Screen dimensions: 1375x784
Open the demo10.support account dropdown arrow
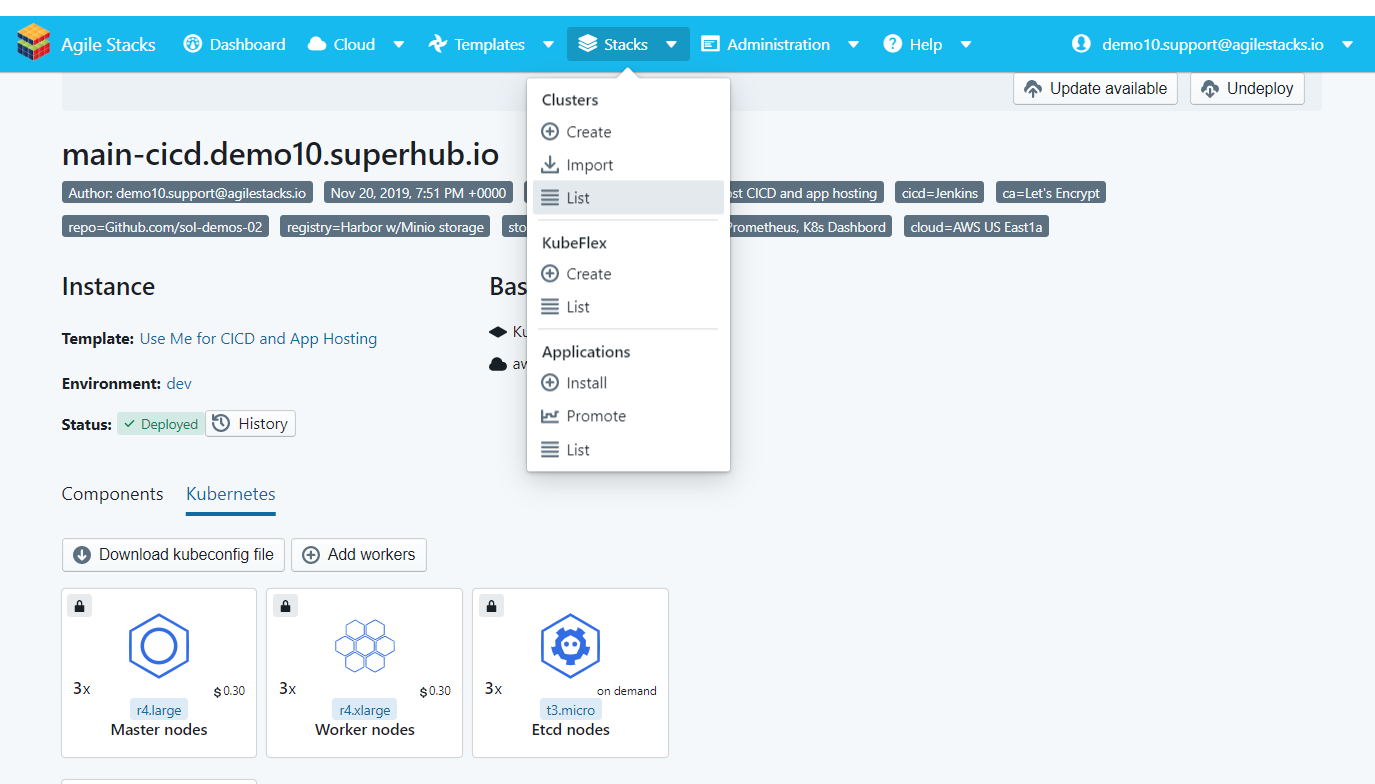1347,44
